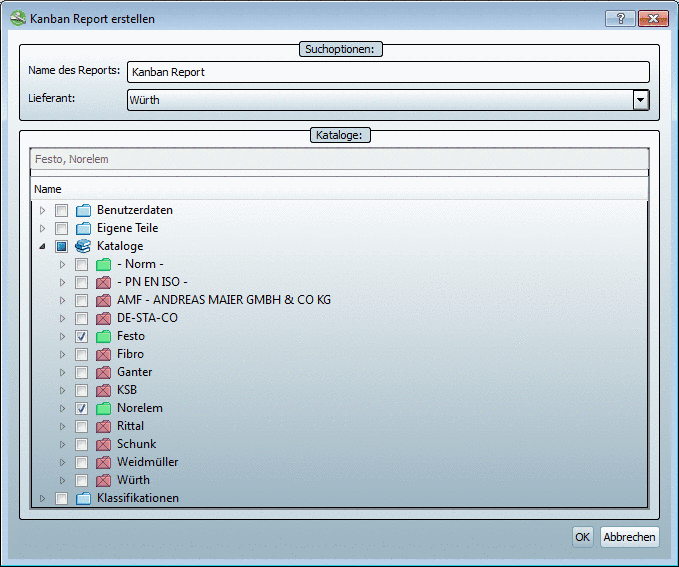Close the Kanban Report erstellen dialog

click(653, 19)
